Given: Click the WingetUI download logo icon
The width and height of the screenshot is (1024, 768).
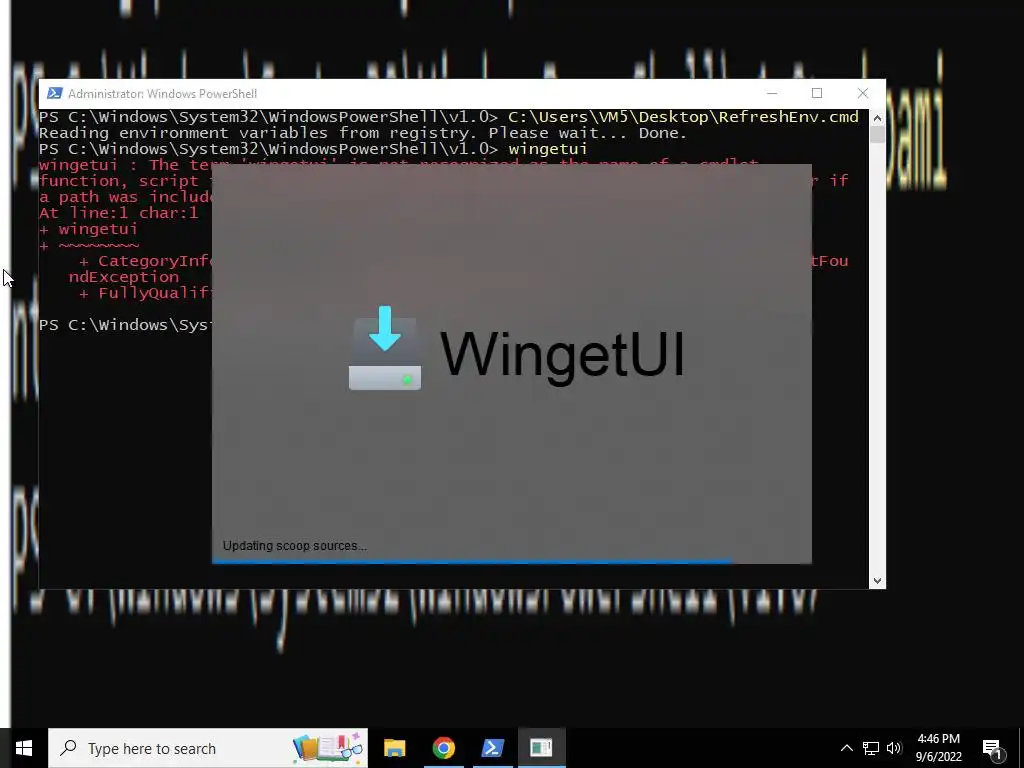Looking at the screenshot, I should [385, 348].
